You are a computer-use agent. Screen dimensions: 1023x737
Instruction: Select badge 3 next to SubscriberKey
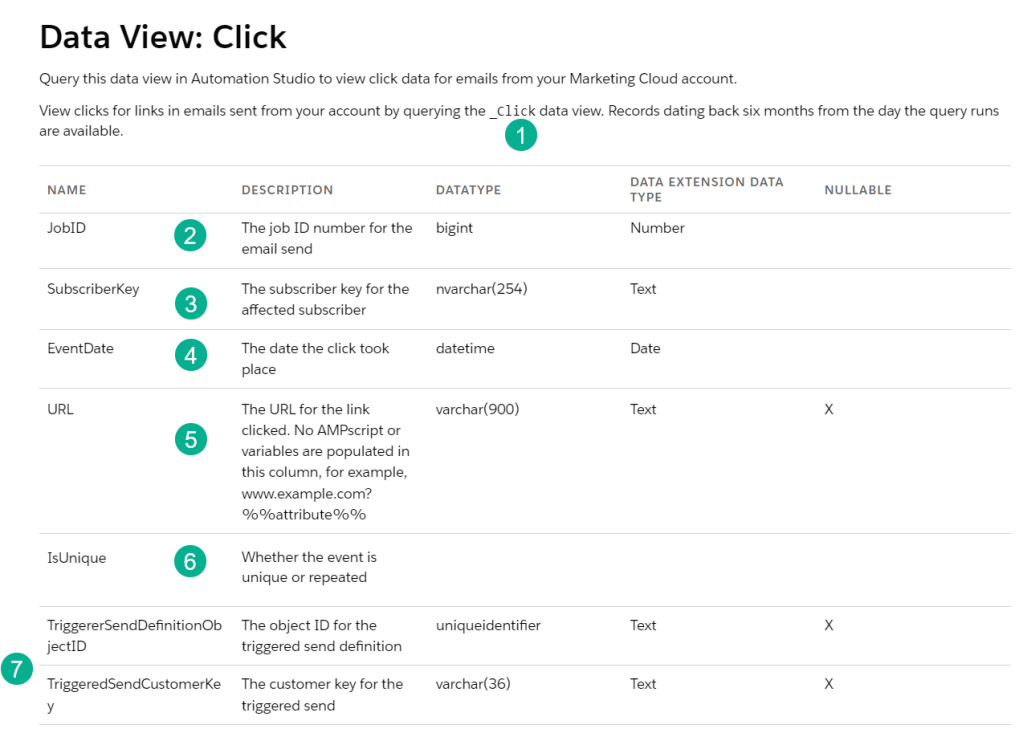pos(190,302)
